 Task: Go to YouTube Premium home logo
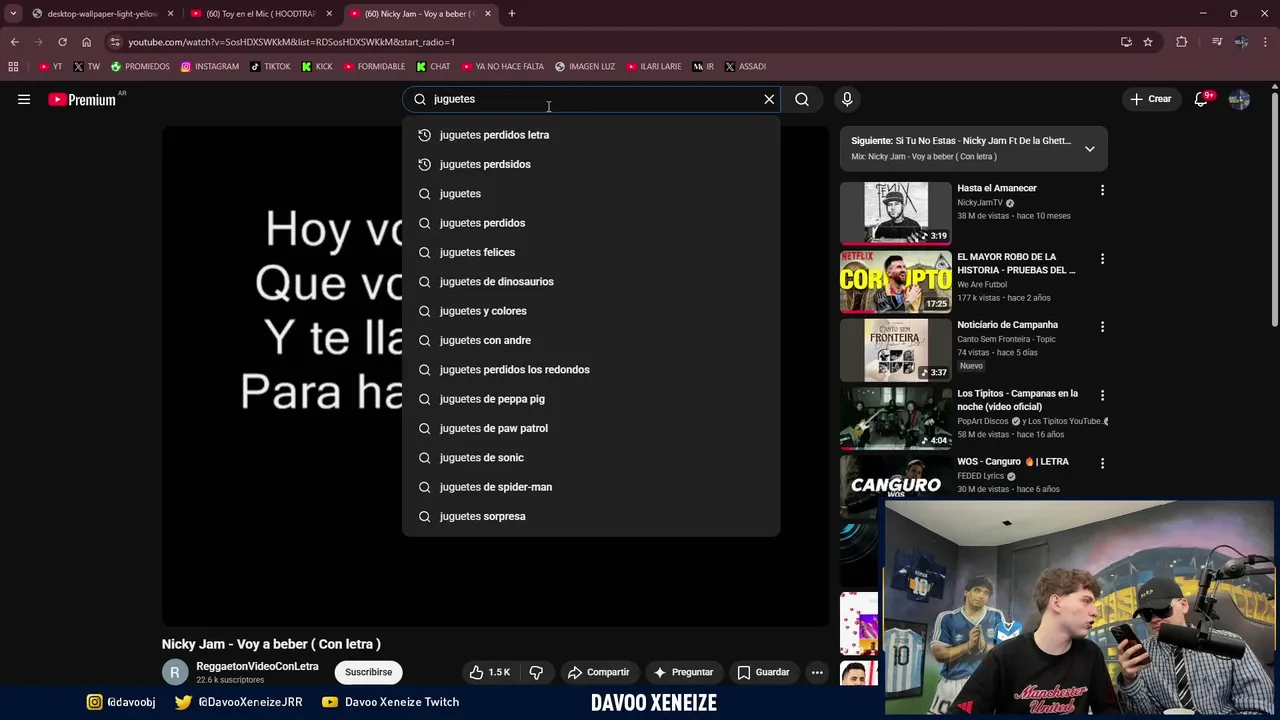tap(82, 99)
